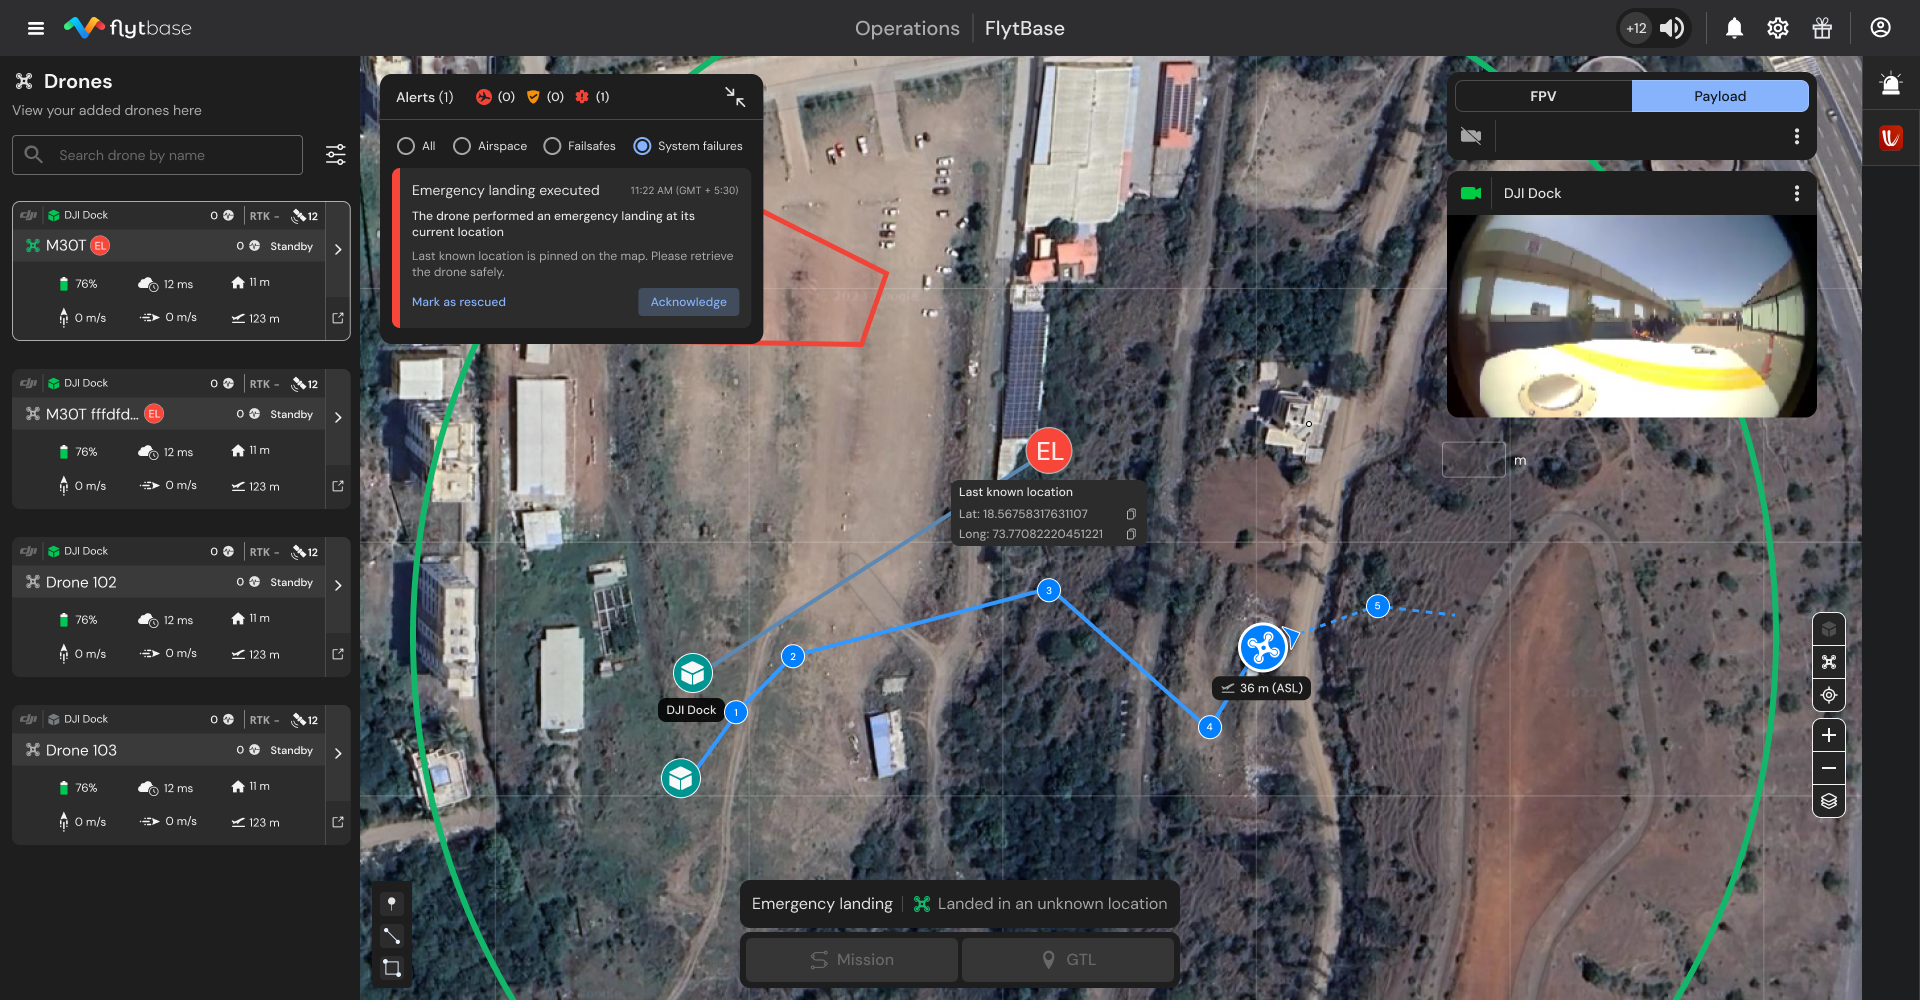Open Drone 102 in new window

tap(338, 654)
